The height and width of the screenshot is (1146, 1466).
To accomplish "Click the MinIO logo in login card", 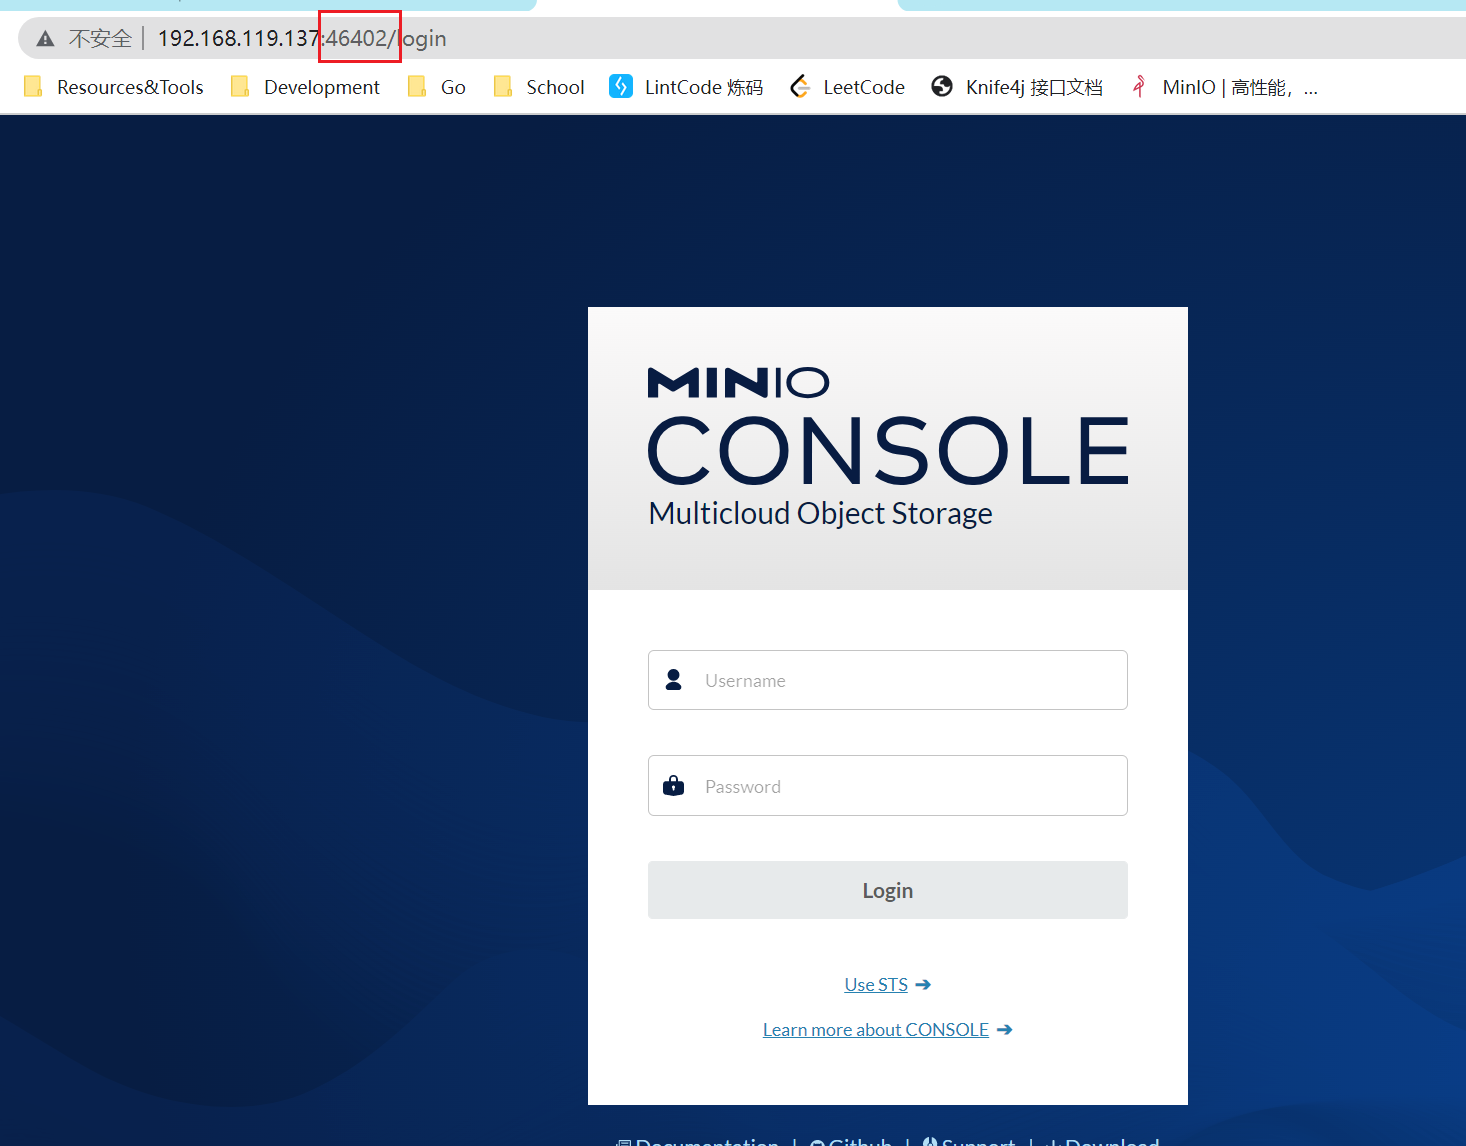I will (x=739, y=383).
